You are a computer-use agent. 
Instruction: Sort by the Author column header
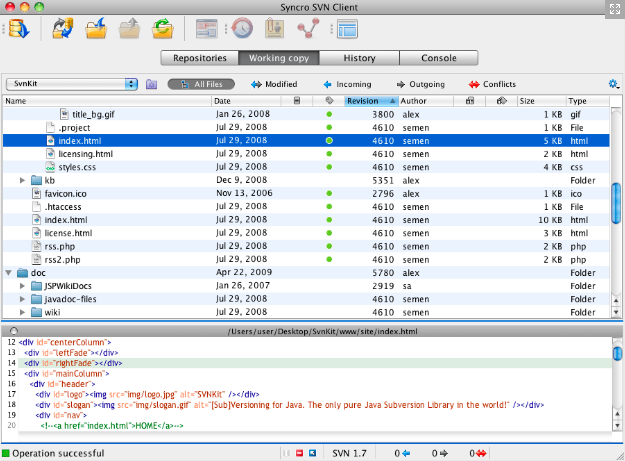(x=426, y=101)
